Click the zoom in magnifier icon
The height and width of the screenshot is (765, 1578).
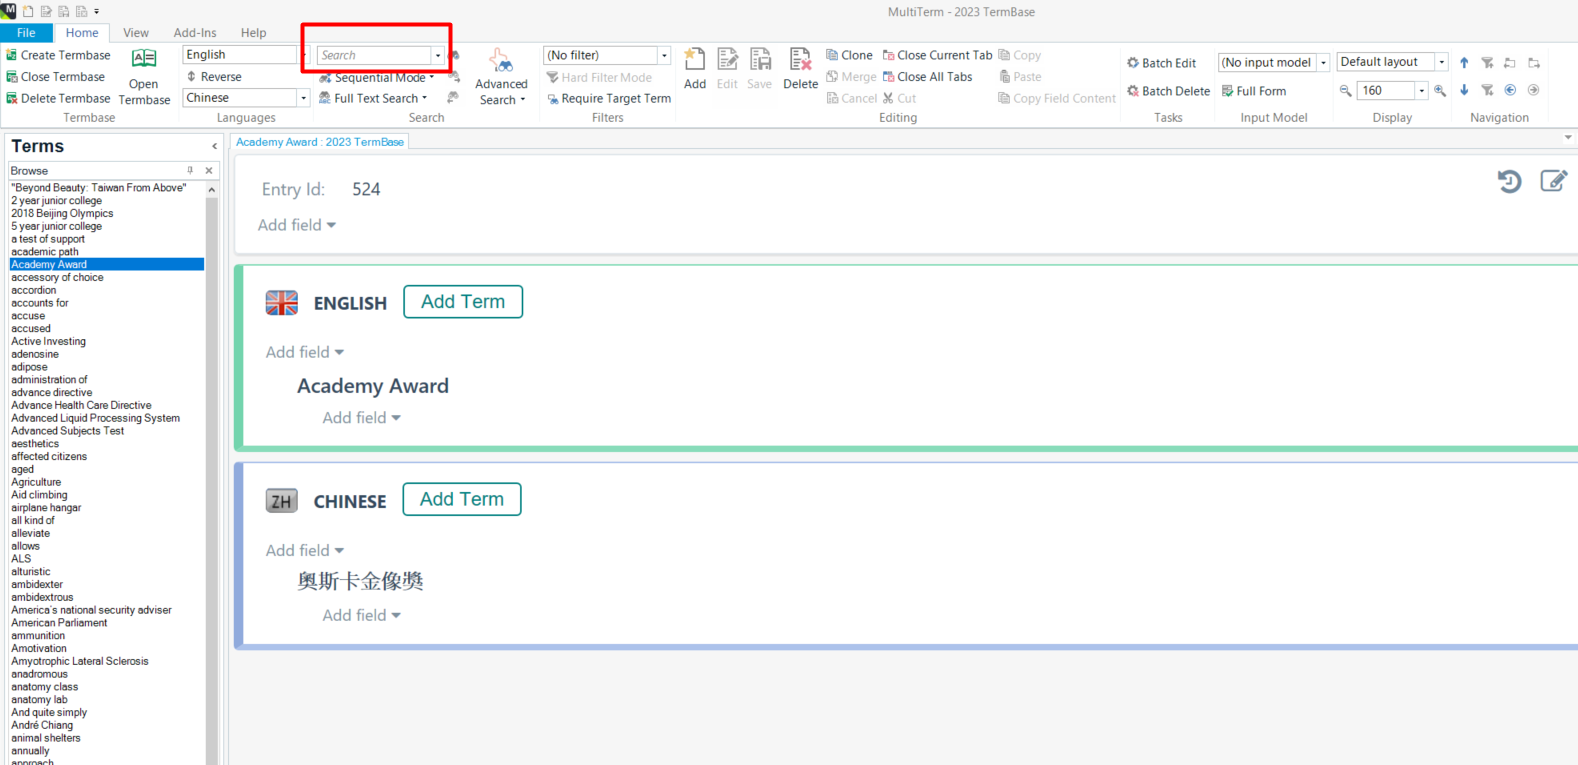[x=1440, y=91]
